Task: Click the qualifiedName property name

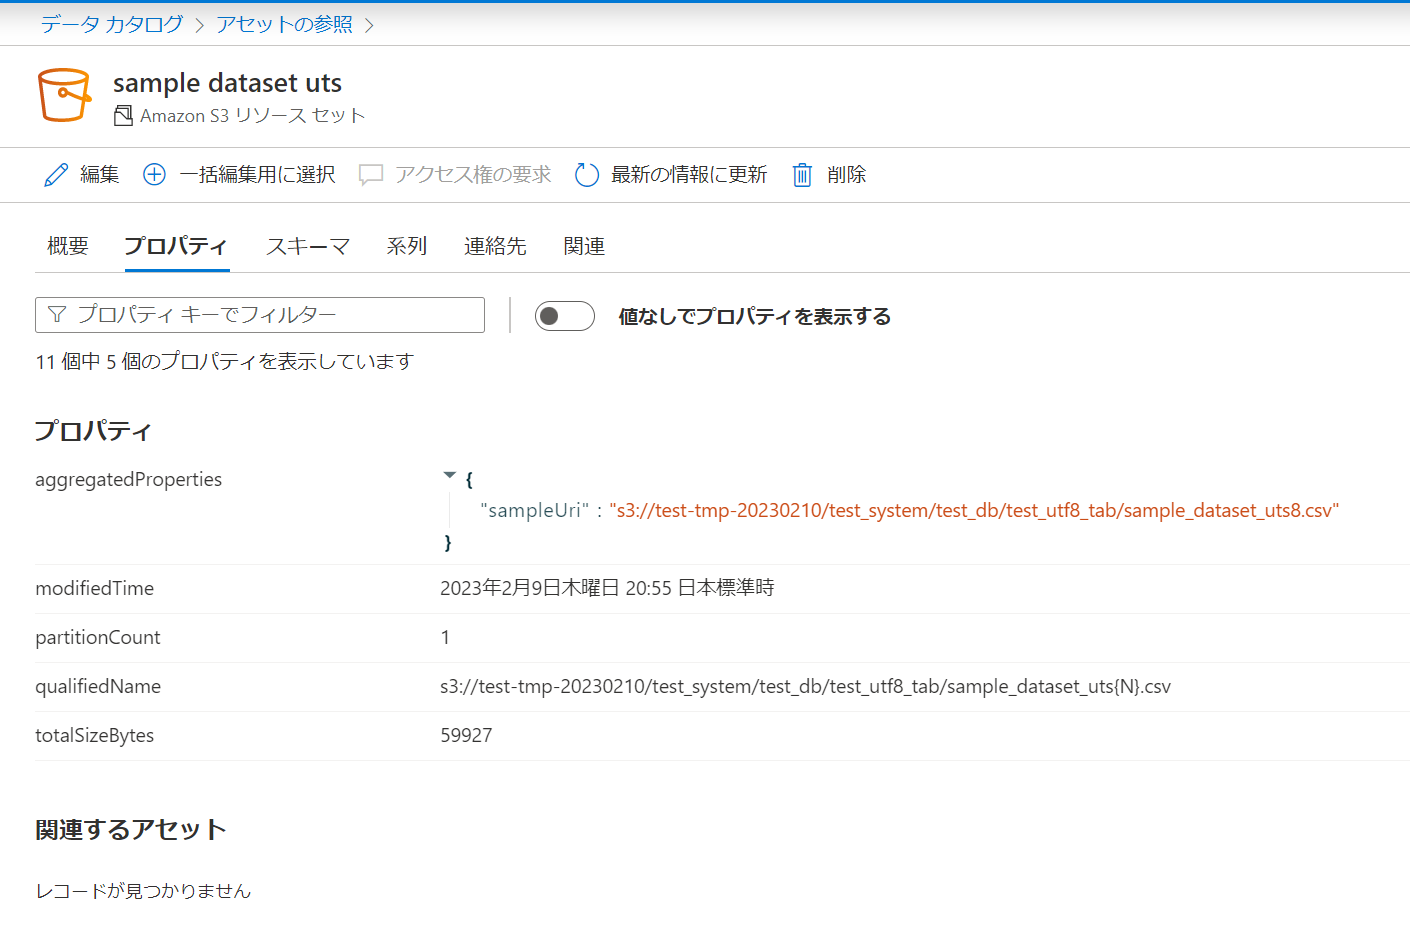Action: pyautogui.click(x=98, y=686)
